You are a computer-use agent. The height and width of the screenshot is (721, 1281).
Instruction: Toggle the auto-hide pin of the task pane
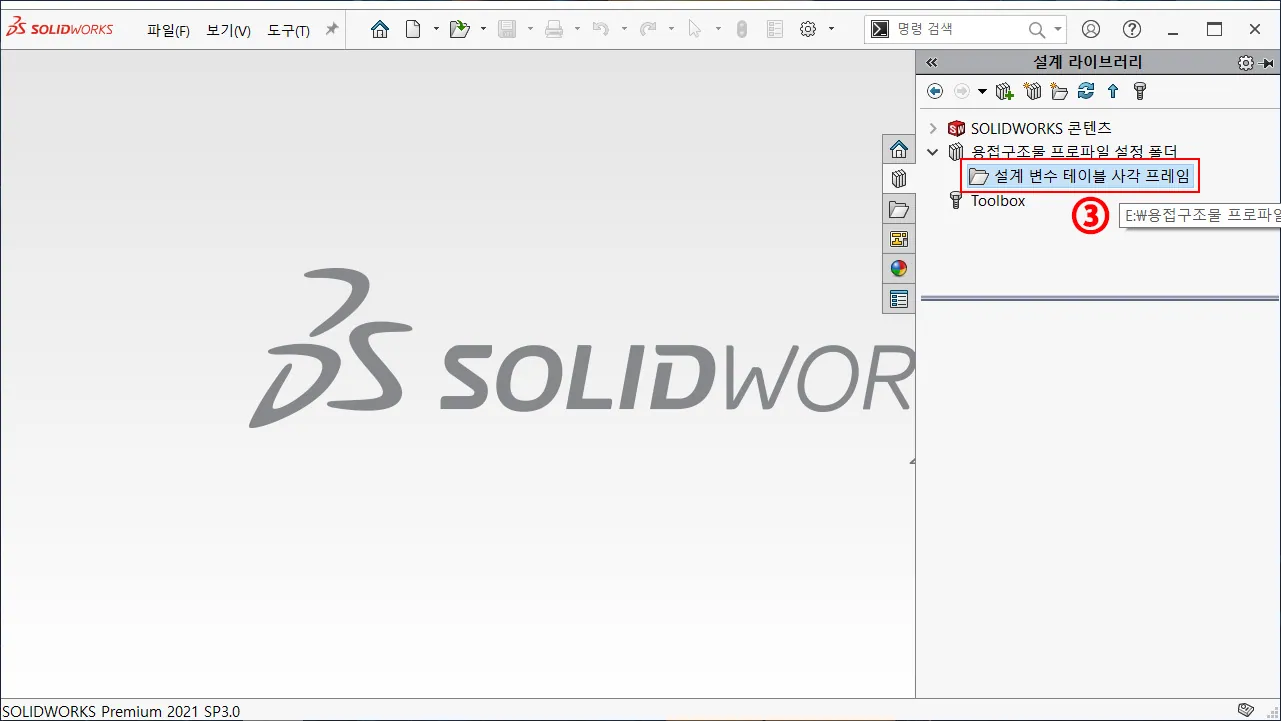(1267, 62)
